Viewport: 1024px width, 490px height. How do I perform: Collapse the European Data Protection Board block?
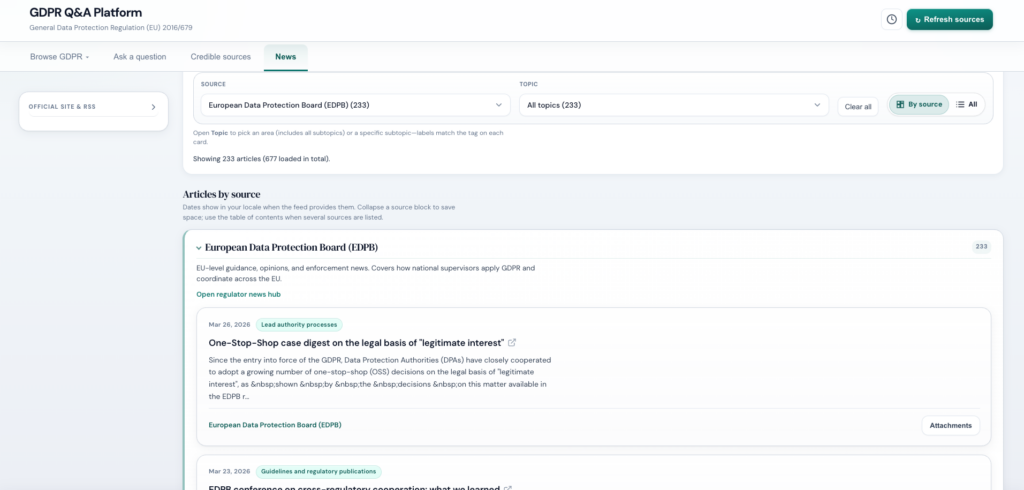[199, 248]
